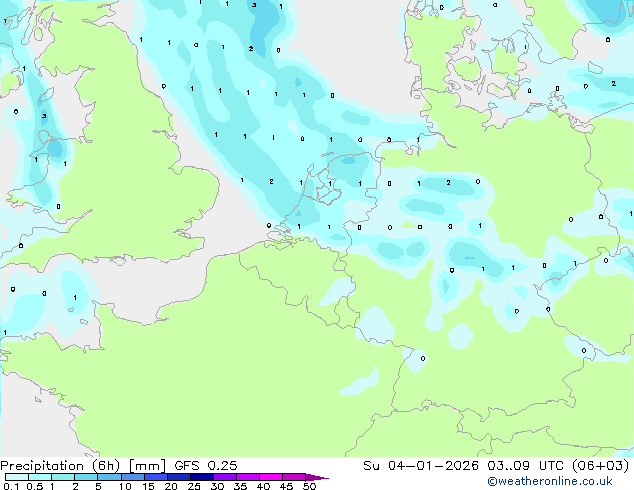
Task: Click the 0.1–0.5 mm legend color box
Action: (17, 477)
